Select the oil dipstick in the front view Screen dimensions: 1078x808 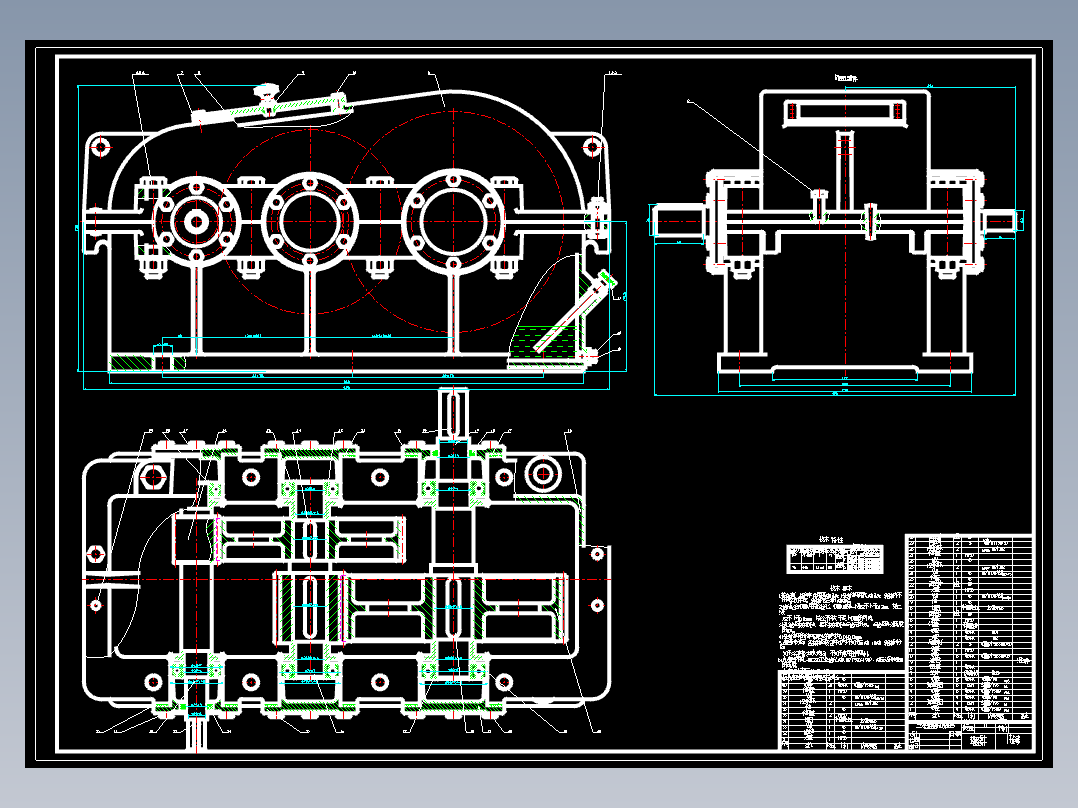(x=575, y=311)
